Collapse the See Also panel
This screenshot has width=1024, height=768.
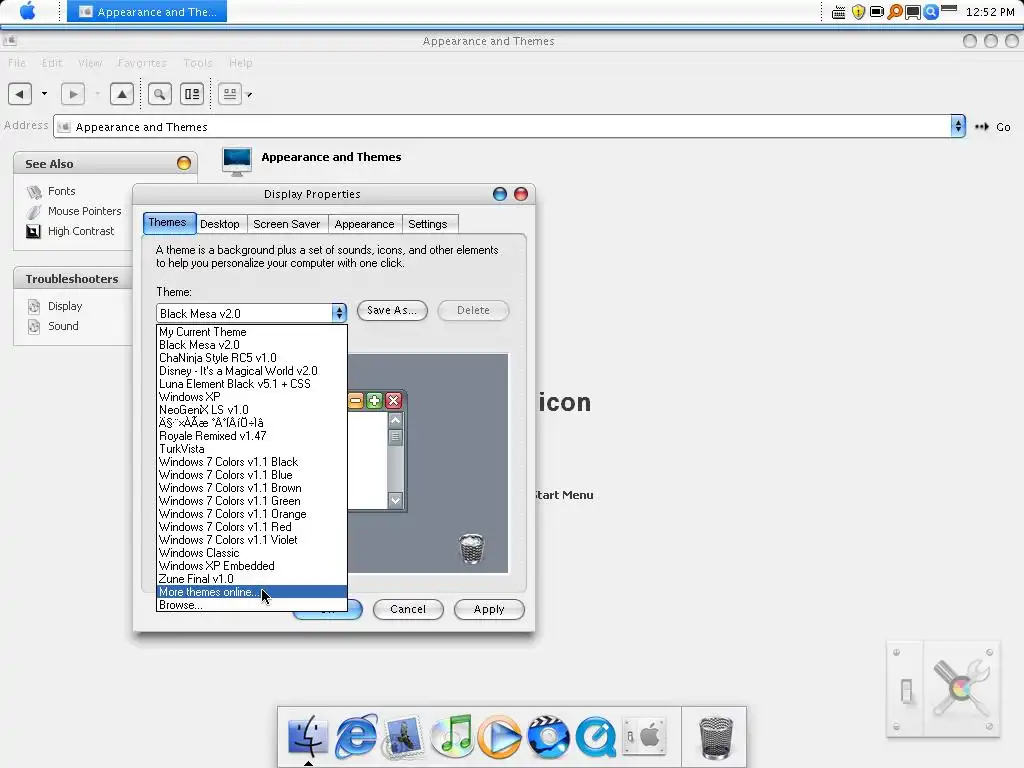click(184, 163)
